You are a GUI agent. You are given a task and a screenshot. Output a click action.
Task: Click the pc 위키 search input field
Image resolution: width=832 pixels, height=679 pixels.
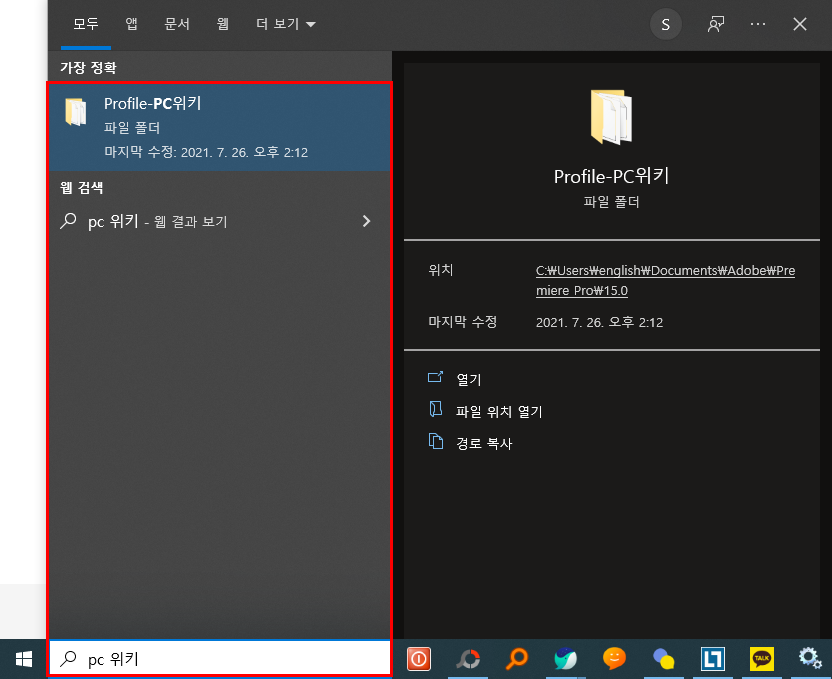(x=220, y=658)
